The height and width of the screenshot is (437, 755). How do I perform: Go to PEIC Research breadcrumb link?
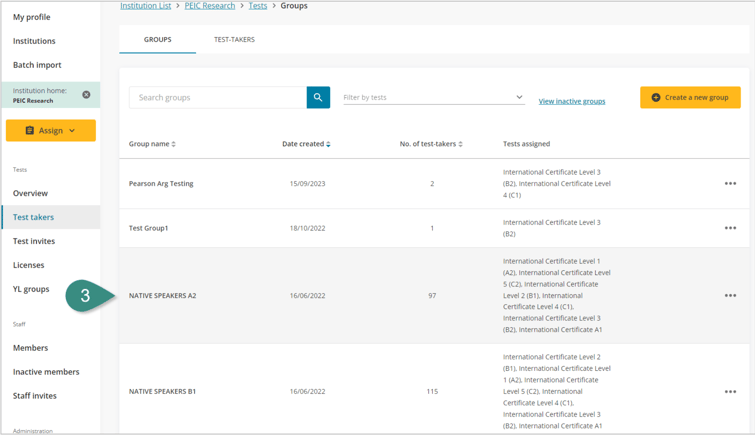pyautogui.click(x=210, y=6)
